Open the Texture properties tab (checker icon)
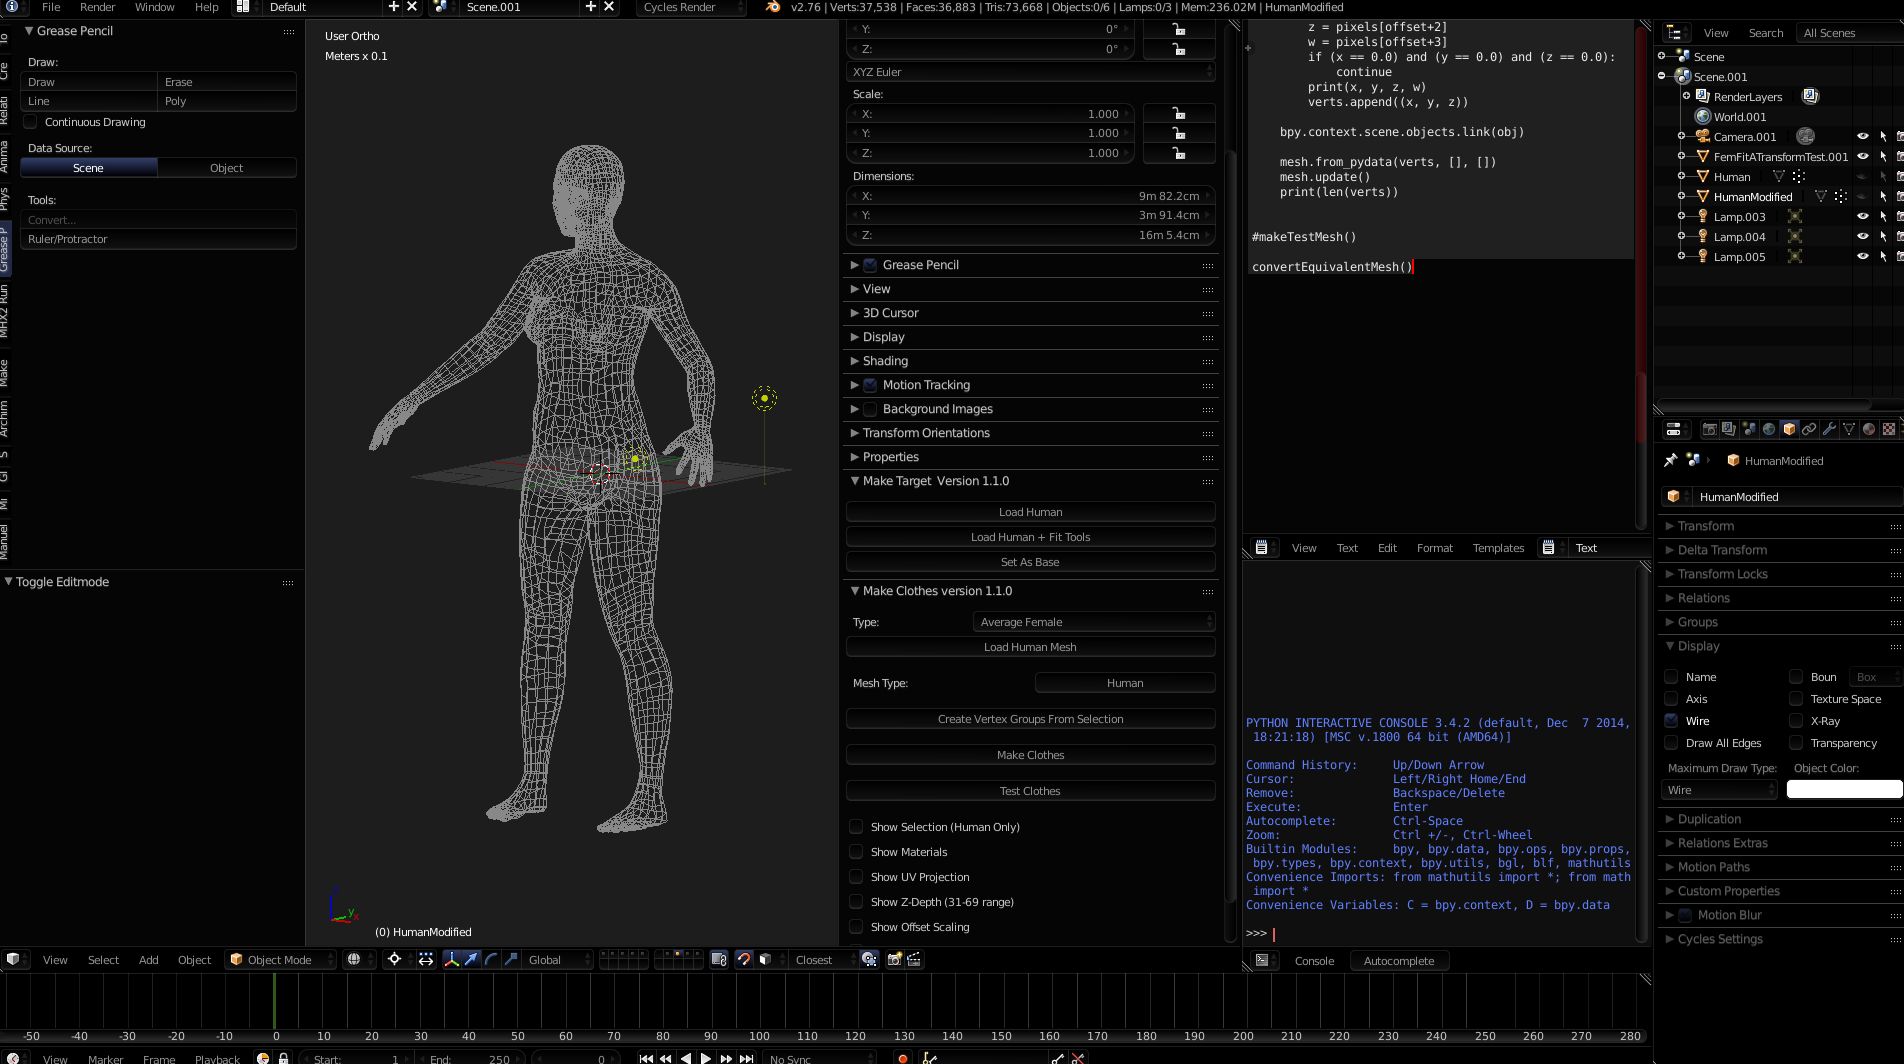The width and height of the screenshot is (1904, 1064). pyautogui.click(x=1889, y=429)
